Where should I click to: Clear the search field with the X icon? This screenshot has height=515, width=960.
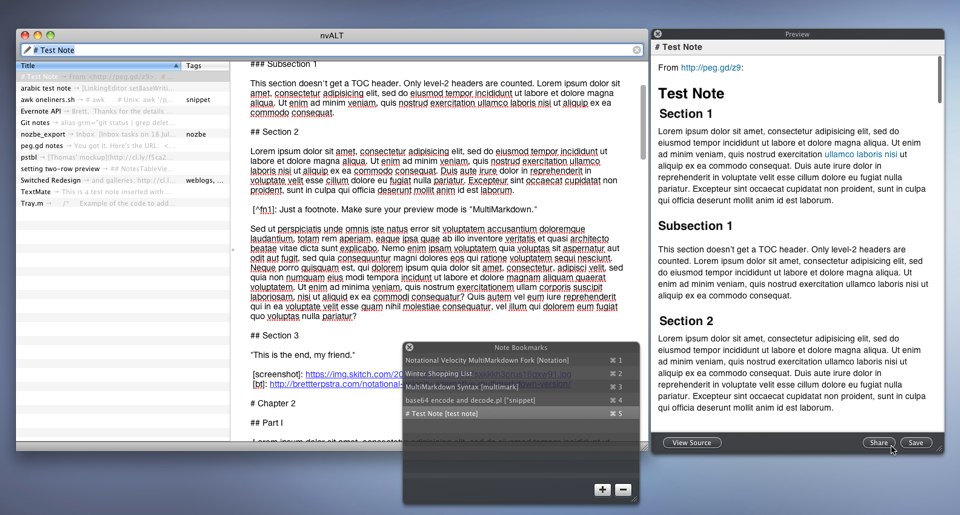637,50
